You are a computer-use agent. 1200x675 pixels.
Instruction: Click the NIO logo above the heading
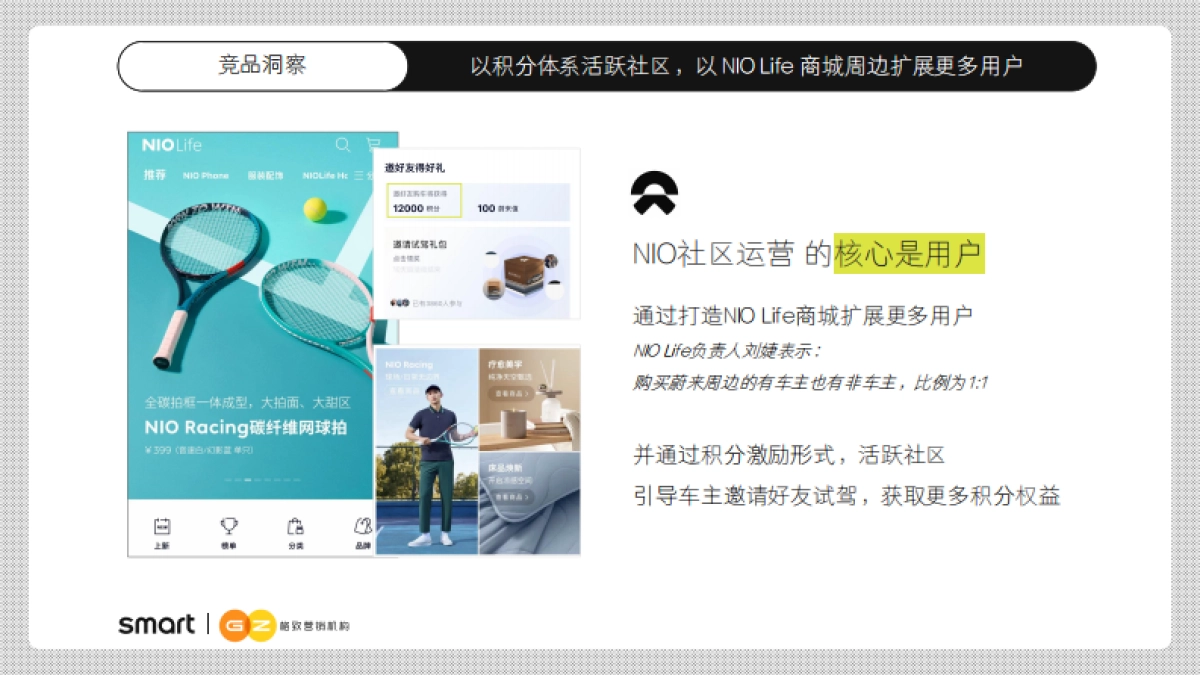point(655,192)
